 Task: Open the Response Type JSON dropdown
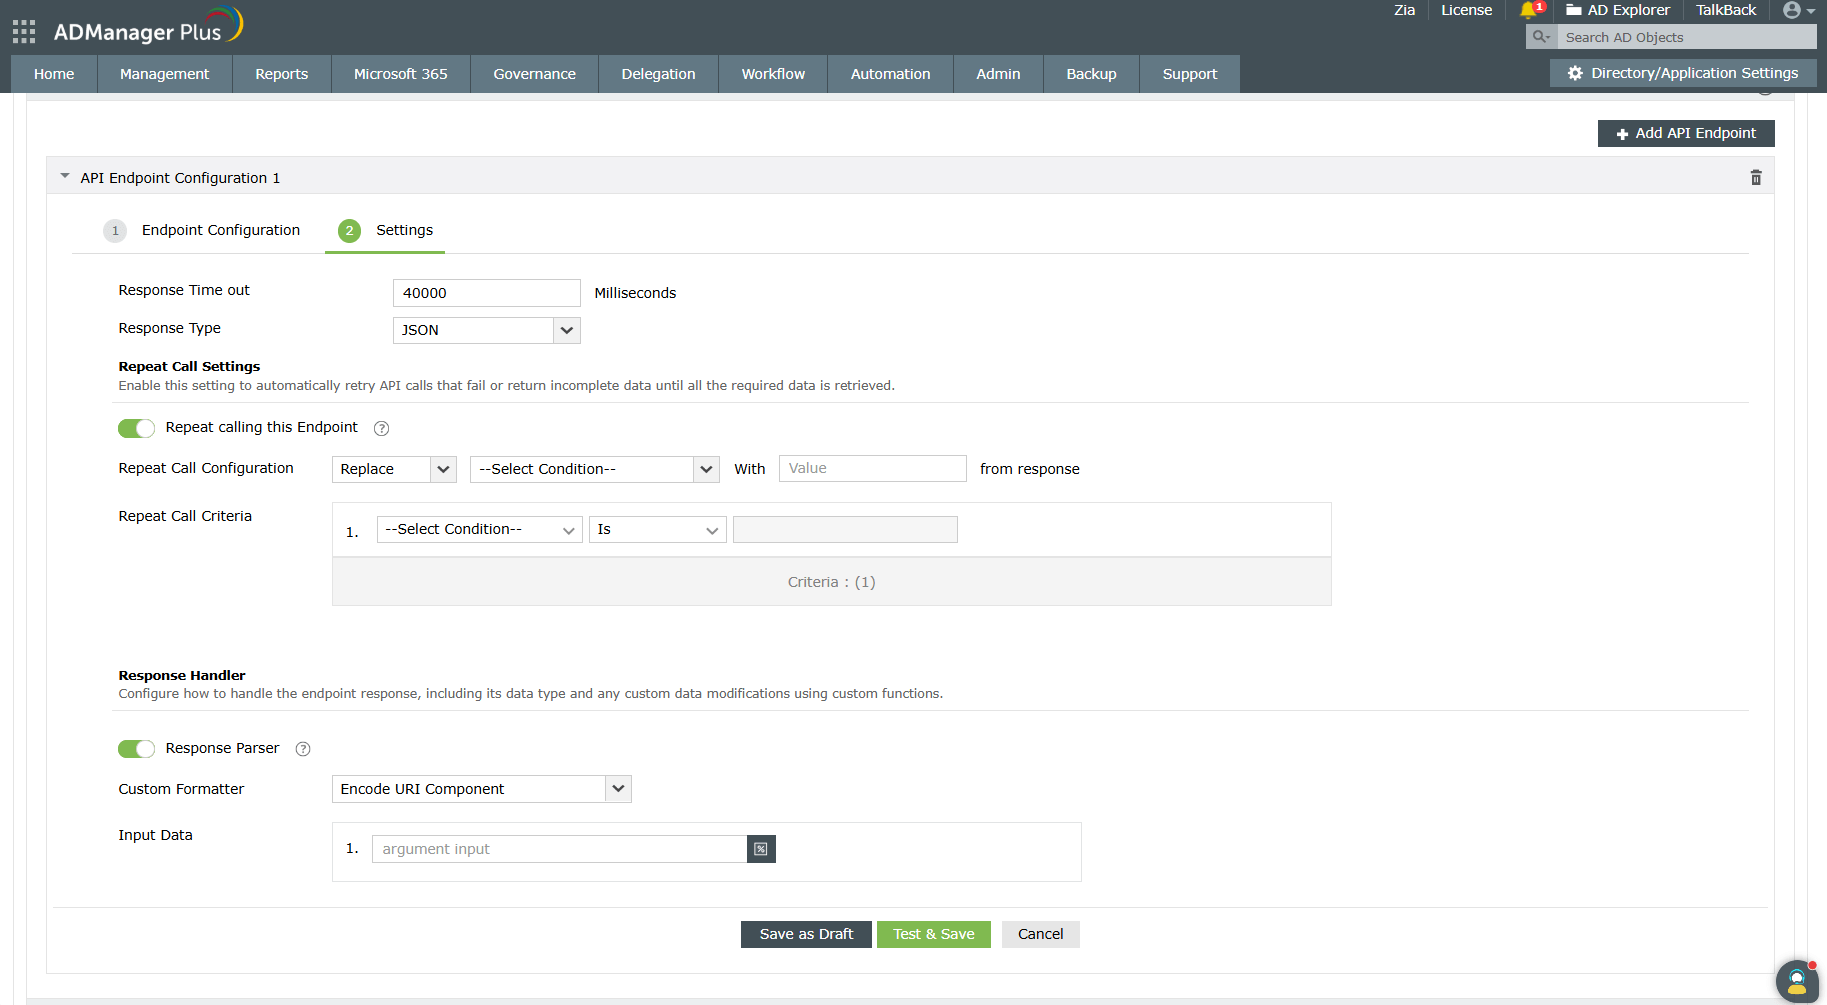tap(566, 330)
